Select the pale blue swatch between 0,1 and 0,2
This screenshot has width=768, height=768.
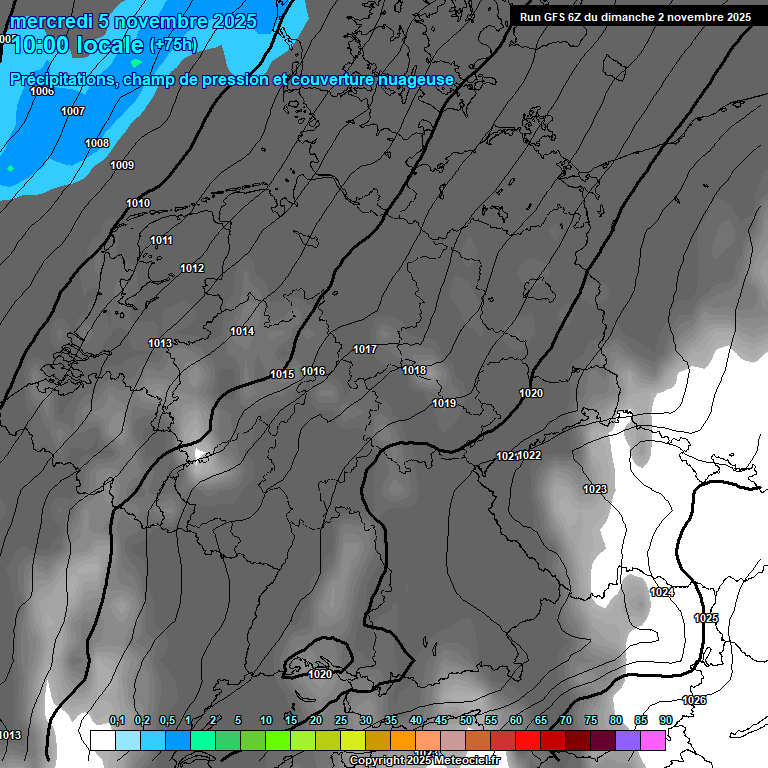tap(128, 740)
